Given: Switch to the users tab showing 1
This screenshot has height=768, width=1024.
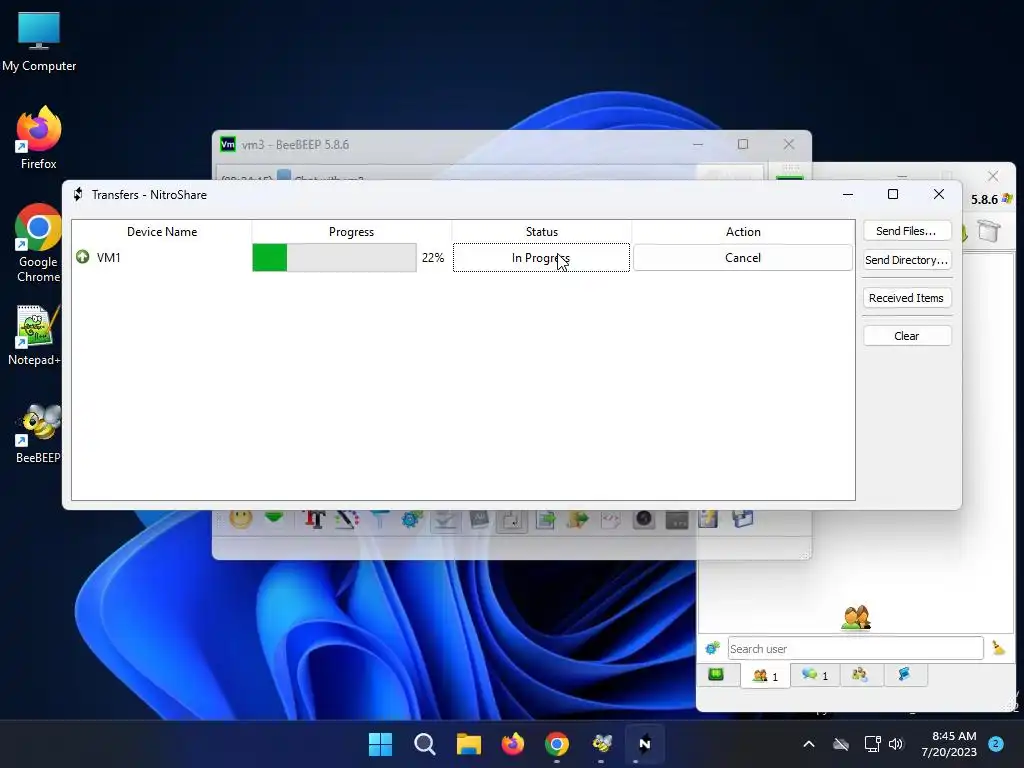Looking at the screenshot, I should coord(765,676).
